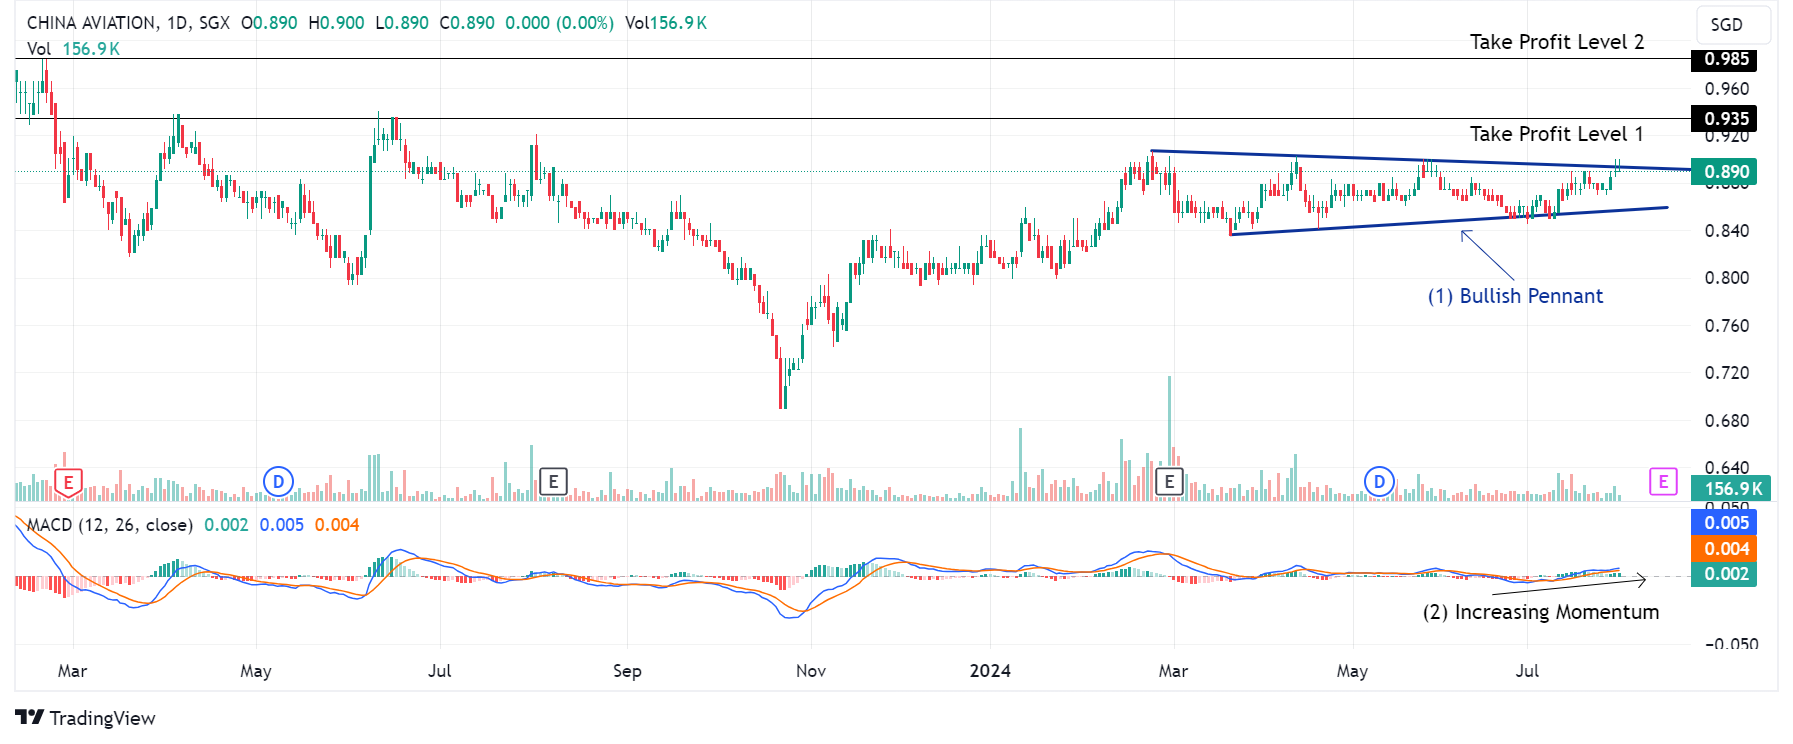The image size is (1793, 744).
Task: Click the 156.9K volume axis label
Action: [1731, 489]
